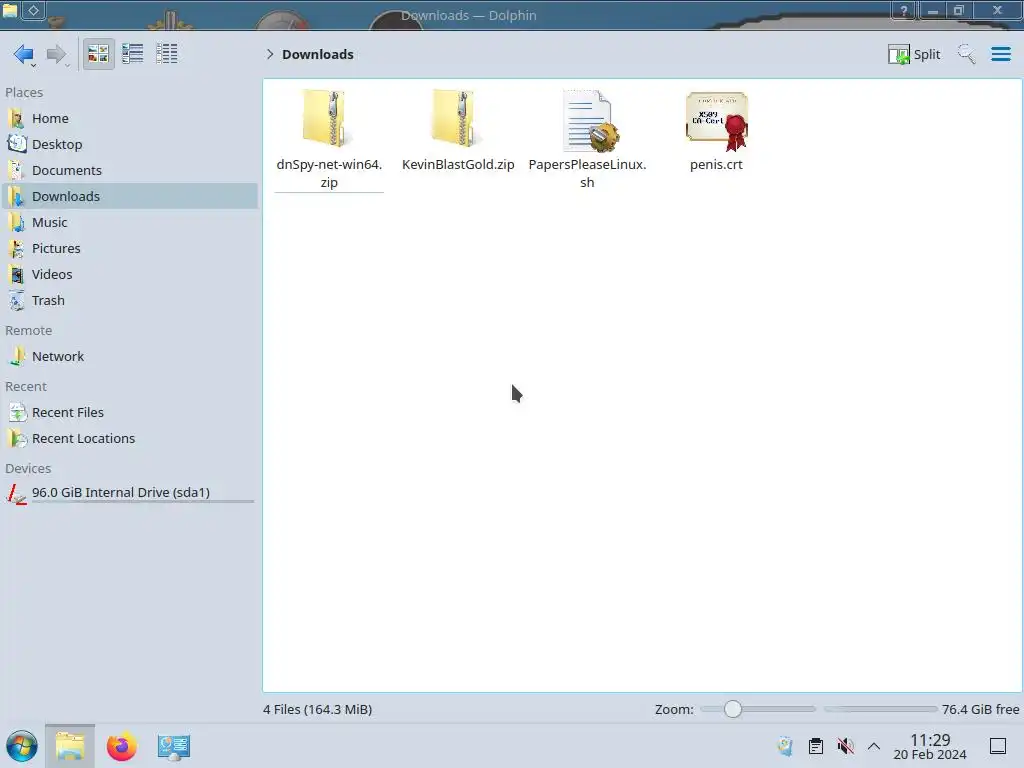Toggle the pin-on-all-desktops title bar button
The image size is (1024, 768).
tap(34, 10)
